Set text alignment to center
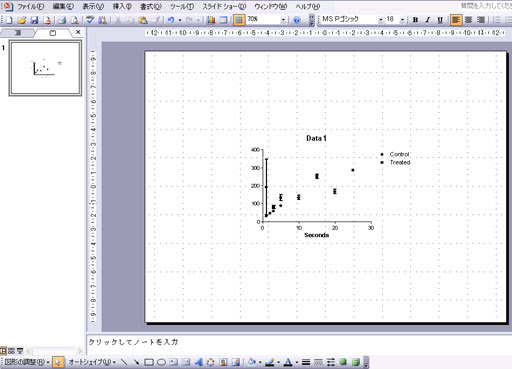The image size is (512, 369). 468,20
